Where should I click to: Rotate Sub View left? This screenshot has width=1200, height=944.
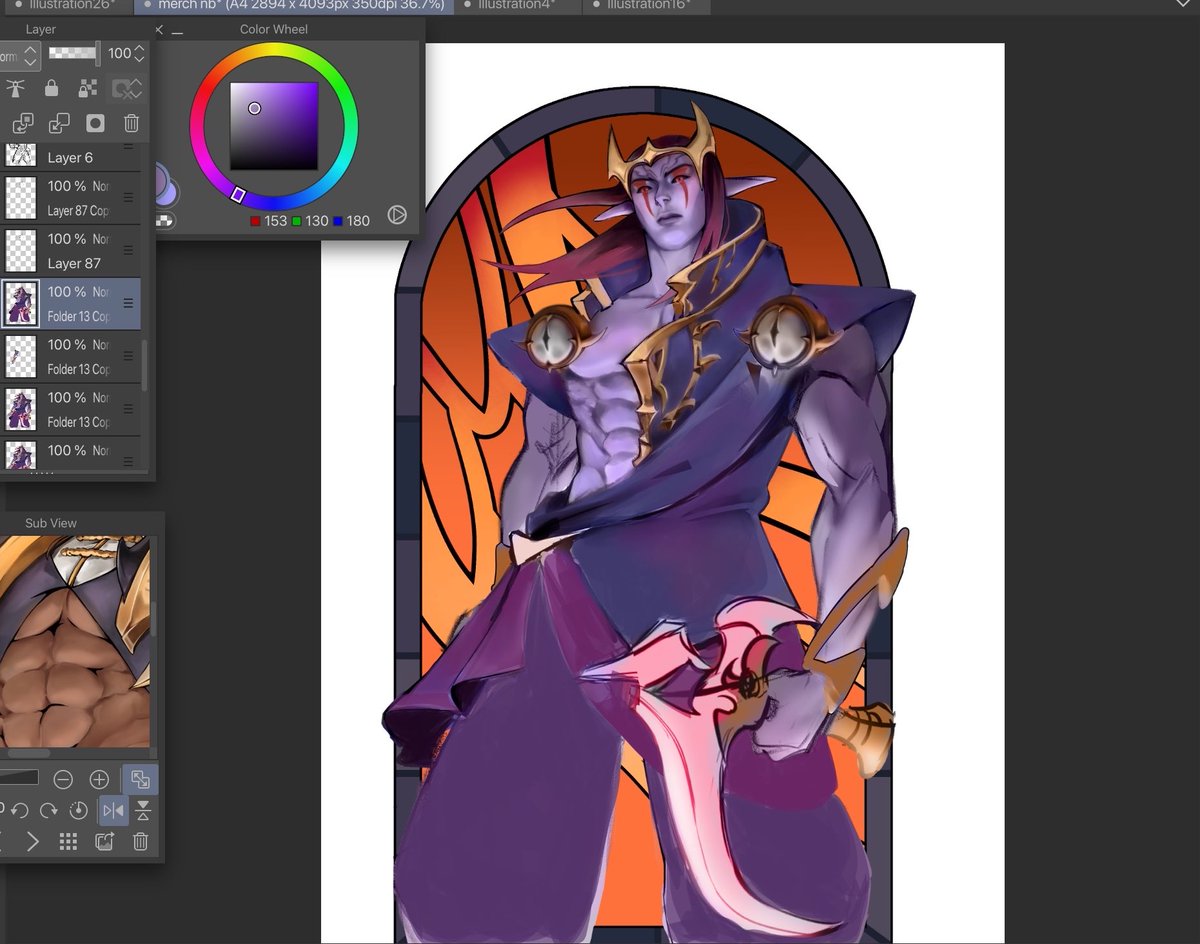20,811
